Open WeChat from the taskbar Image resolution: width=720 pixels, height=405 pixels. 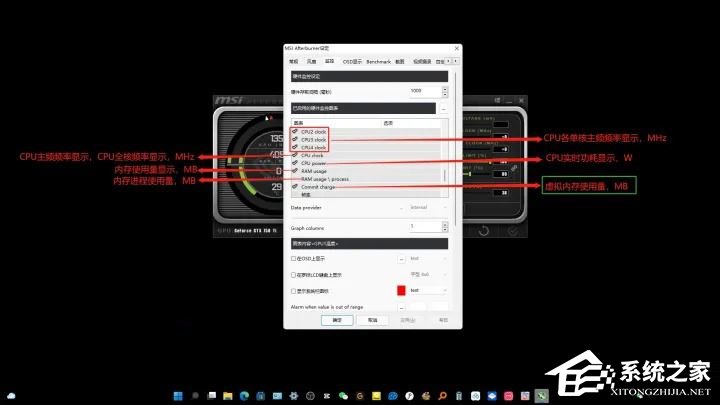[x=343, y=396]
